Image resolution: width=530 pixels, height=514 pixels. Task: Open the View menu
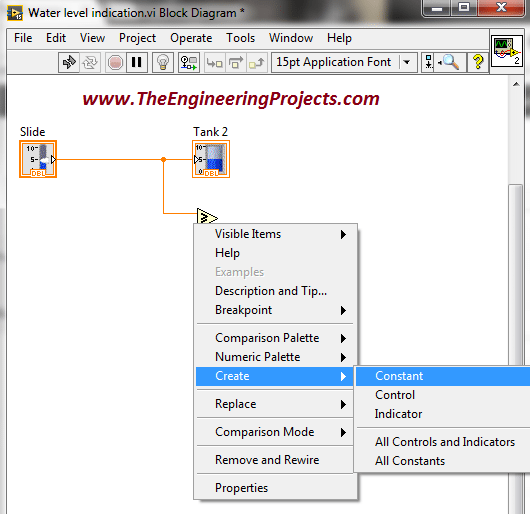pos(92,38)
